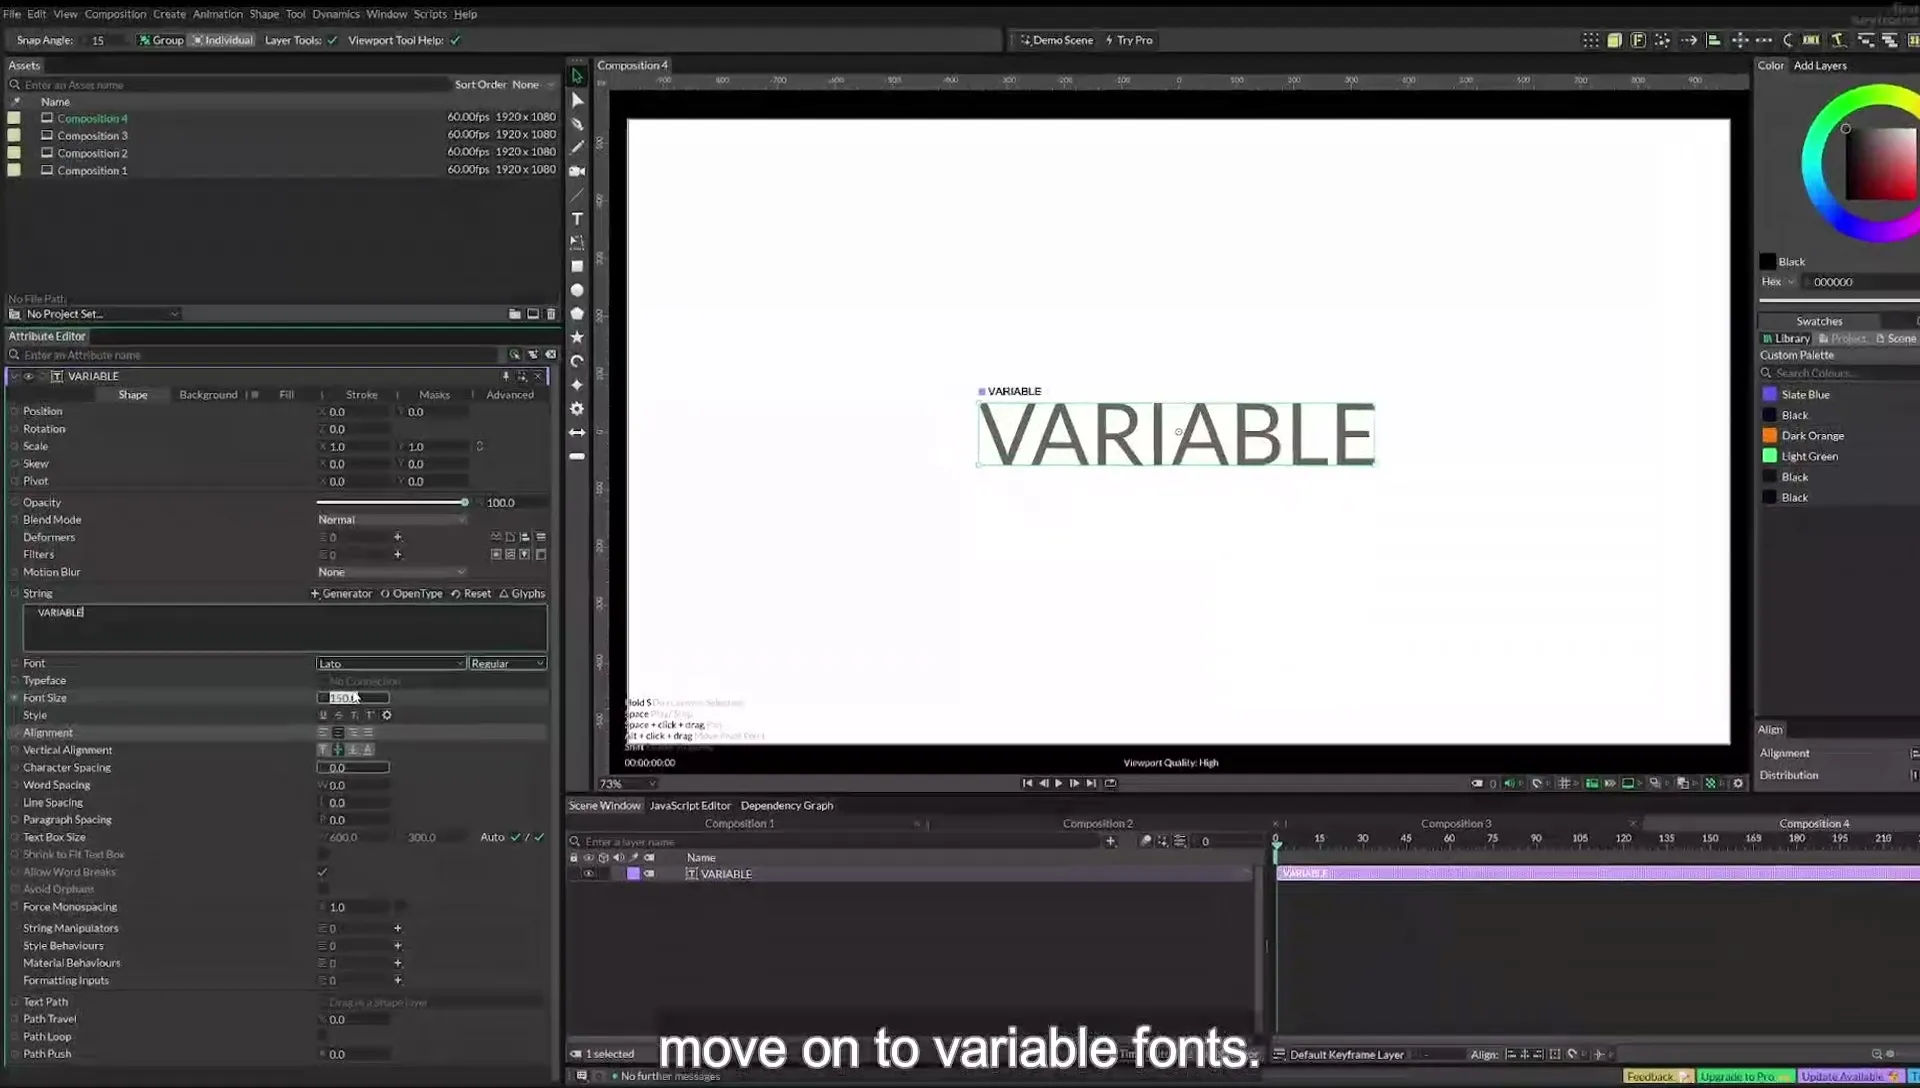Open the Animation menu

pyautogui.click(x=217, y=14)
